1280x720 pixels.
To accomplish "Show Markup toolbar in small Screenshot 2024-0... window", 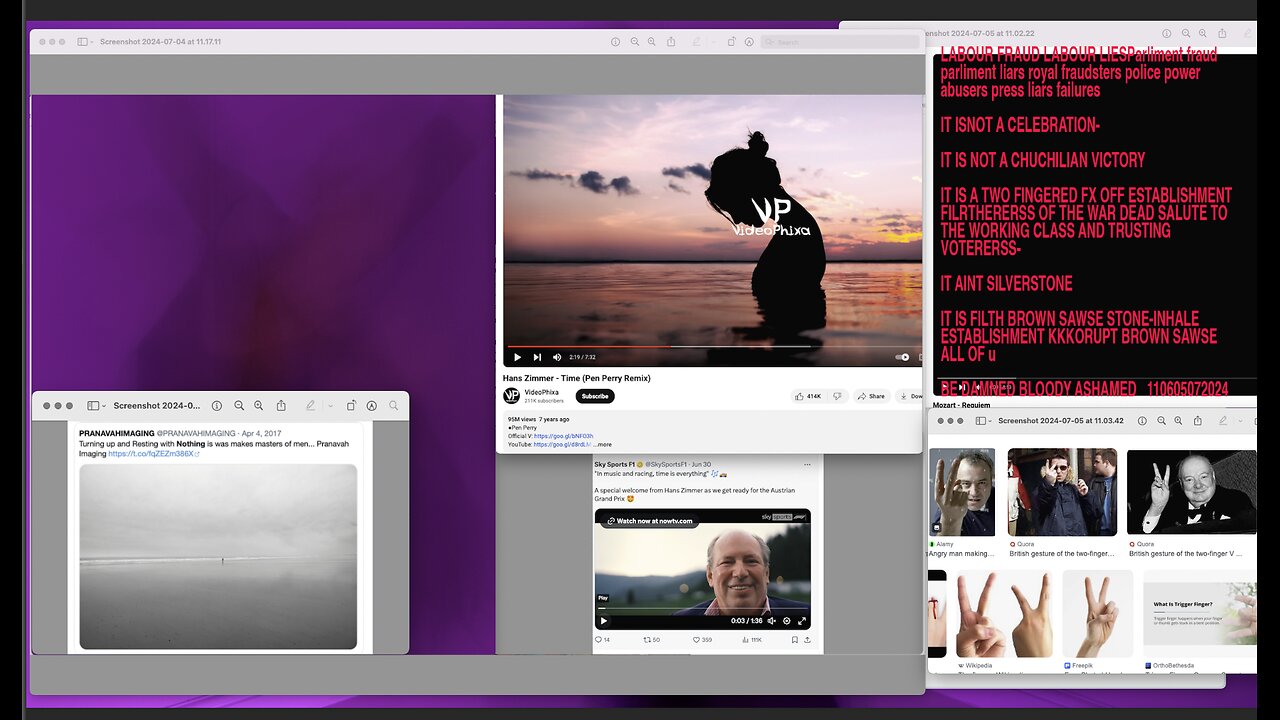I will coord(371,405).
